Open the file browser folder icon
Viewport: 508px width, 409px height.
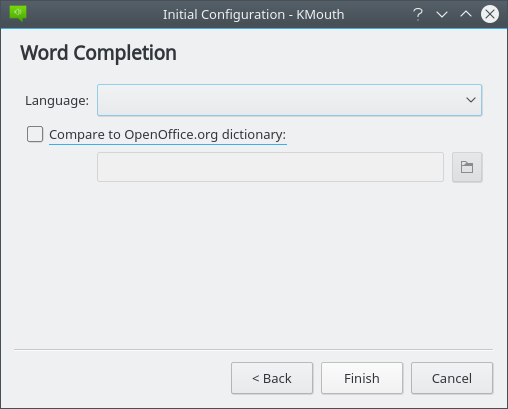(x=467, y=167)
